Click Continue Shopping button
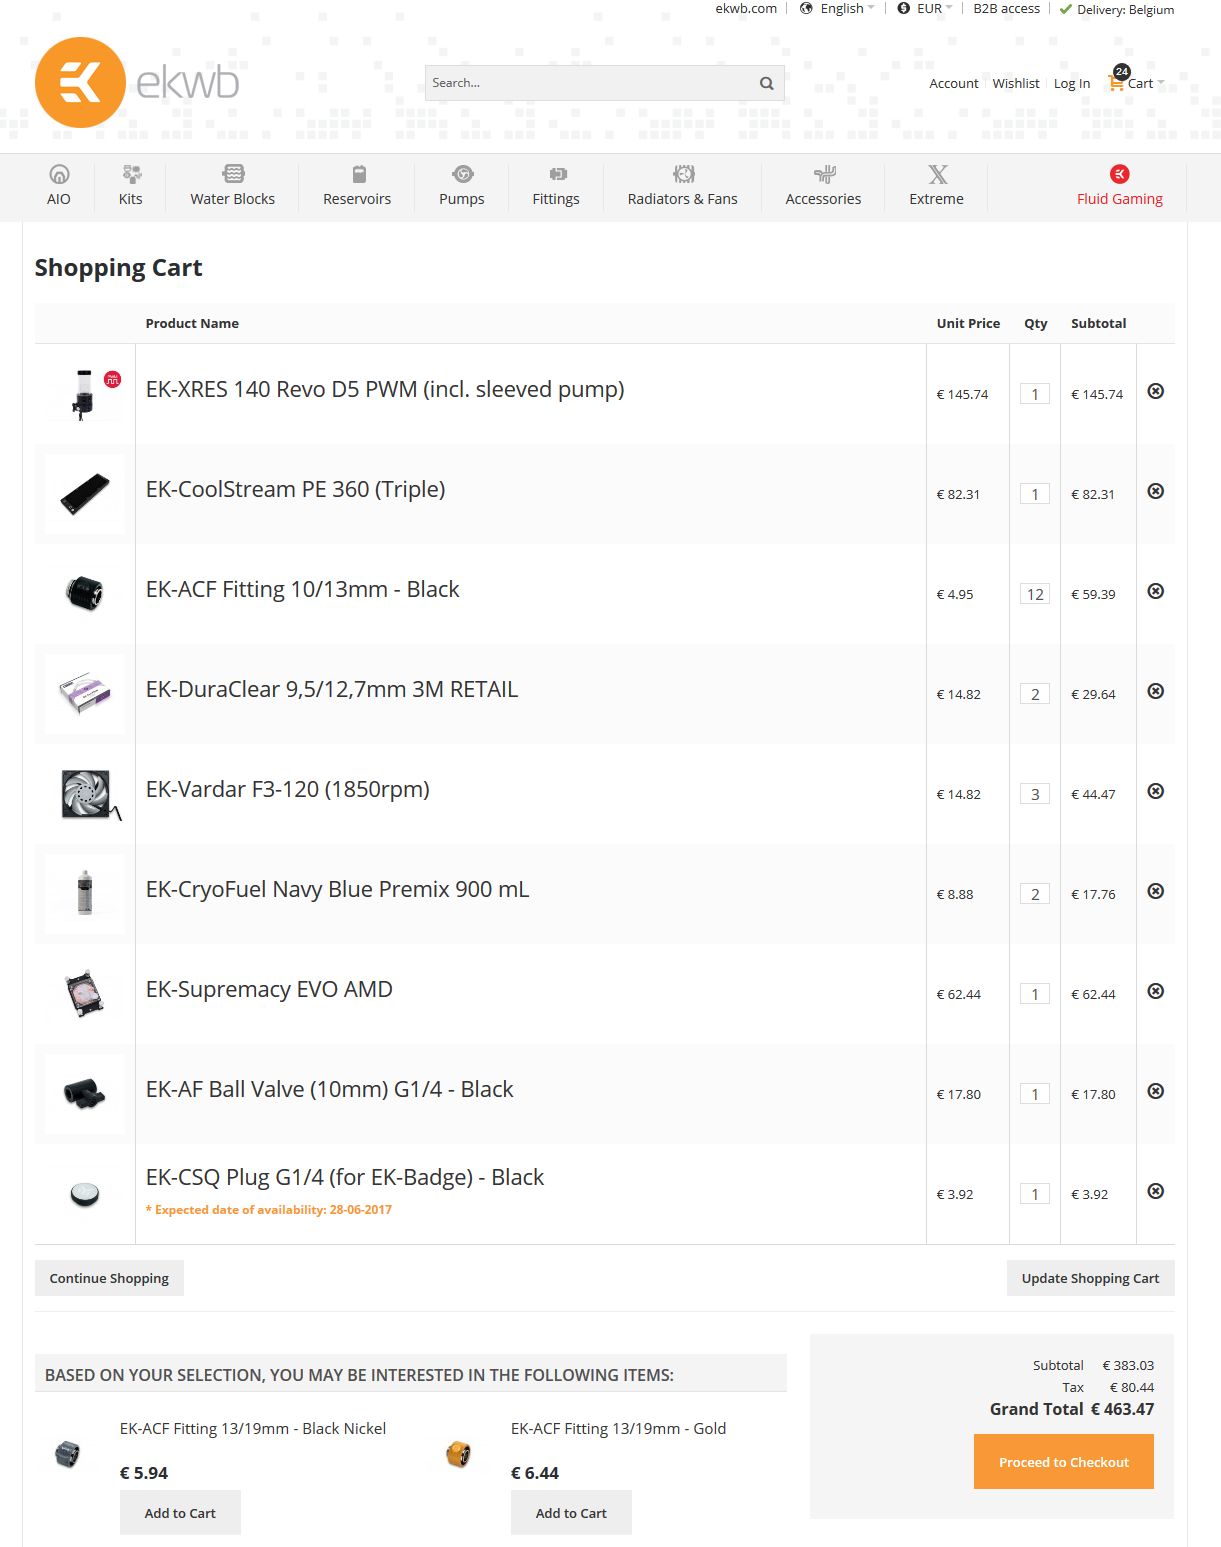1221x1547 pixels. click(109, 1278)
